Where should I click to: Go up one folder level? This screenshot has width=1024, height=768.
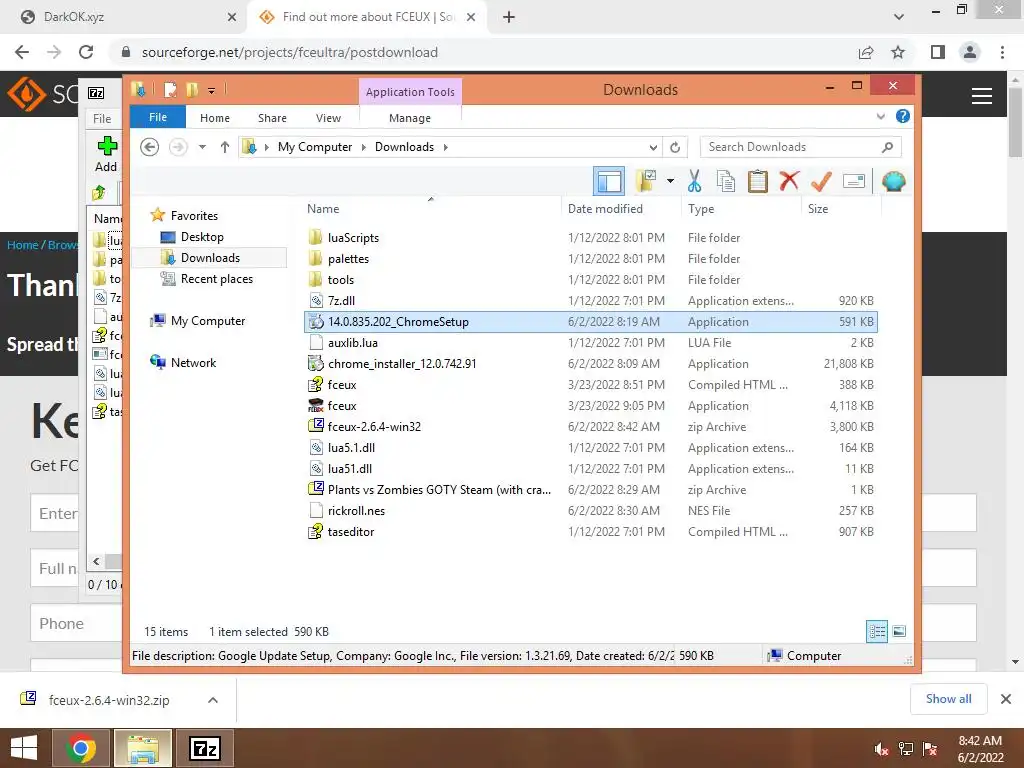[x=225, y=147]
